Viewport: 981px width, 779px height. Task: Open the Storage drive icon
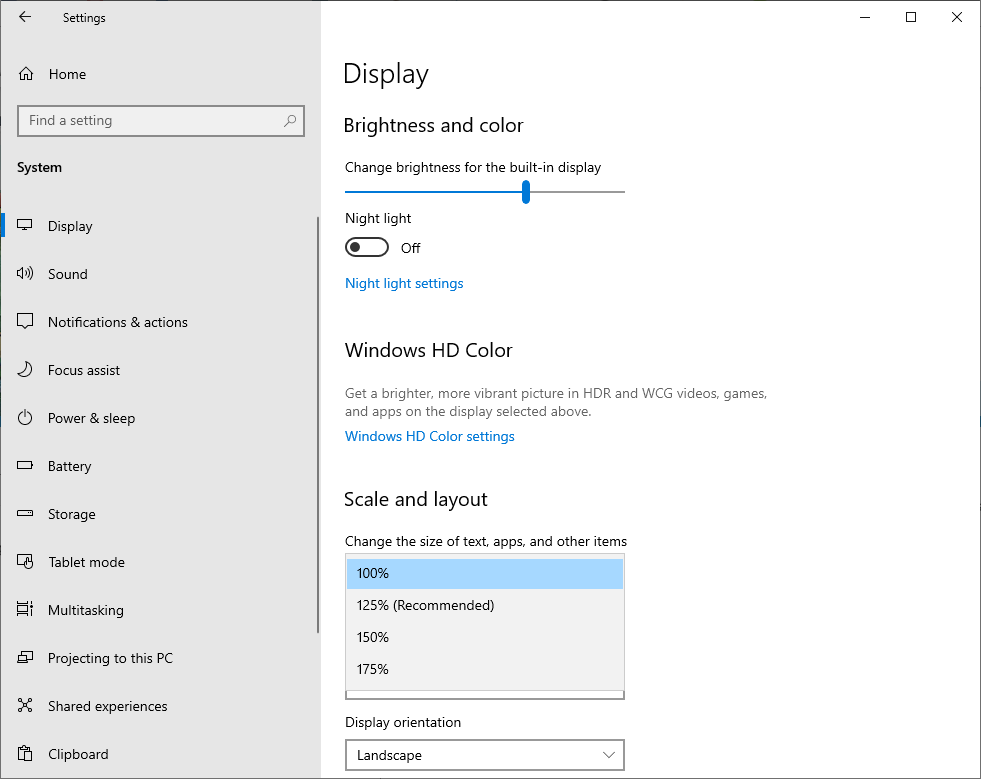25,513
